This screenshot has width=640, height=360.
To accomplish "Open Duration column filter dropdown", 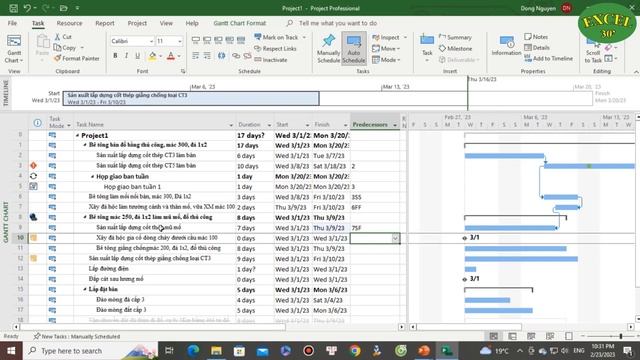I will point(269,125).
